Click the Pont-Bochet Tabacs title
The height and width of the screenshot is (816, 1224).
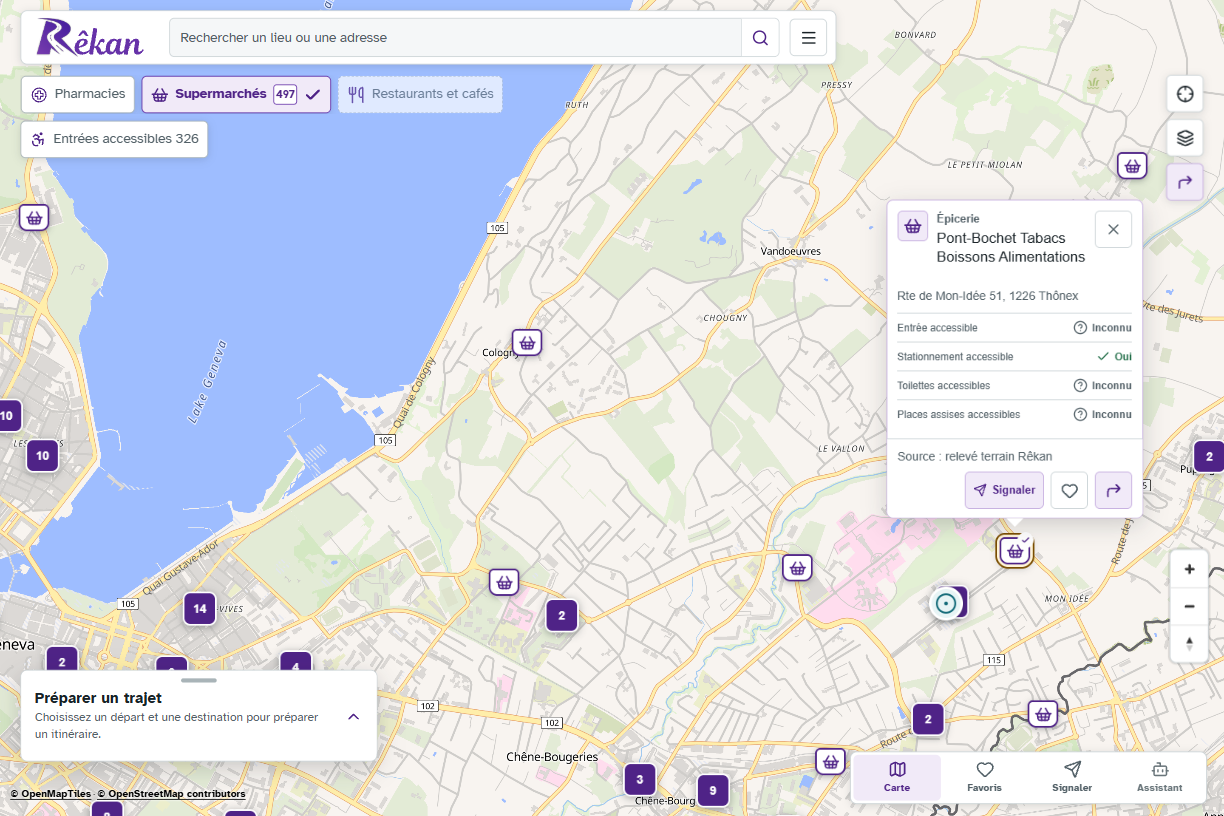[x=1011, y=247]
